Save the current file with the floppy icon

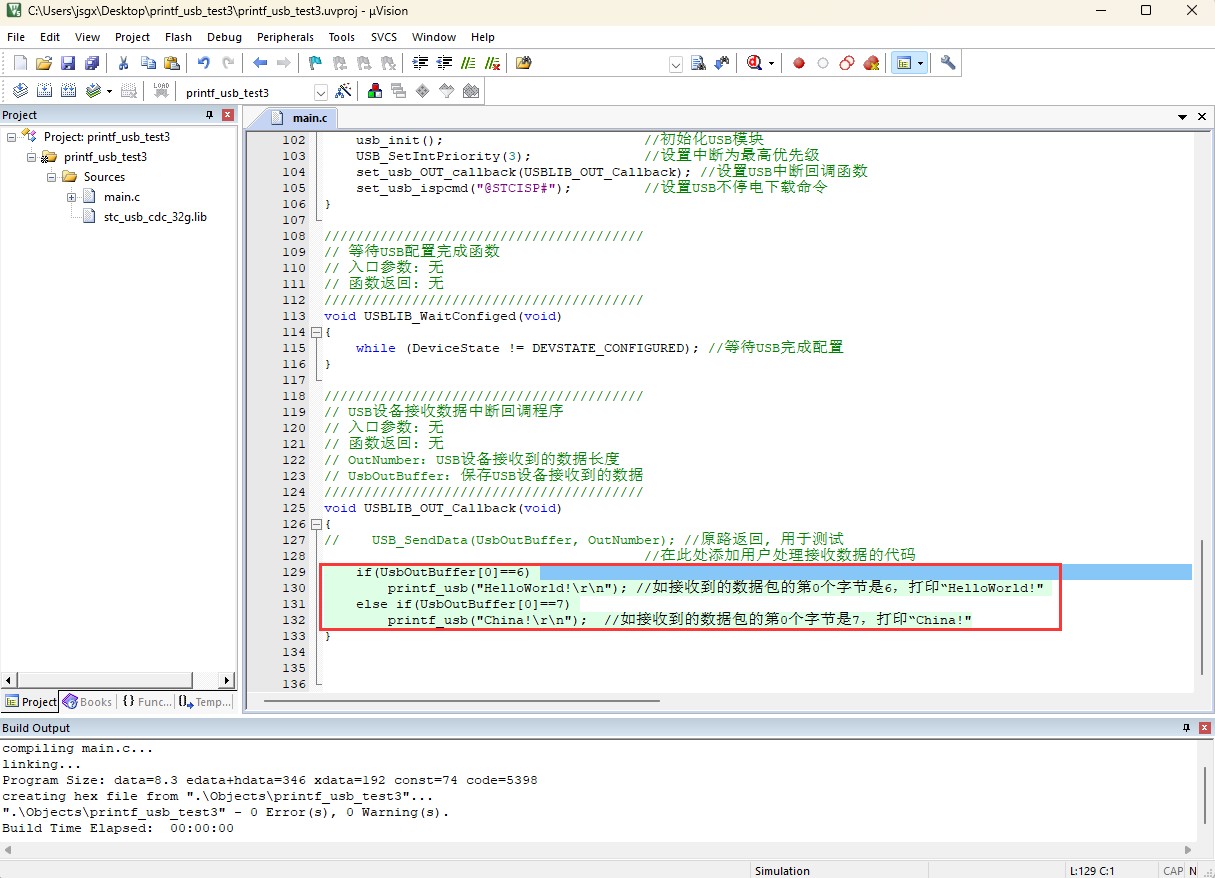point(68,63)
